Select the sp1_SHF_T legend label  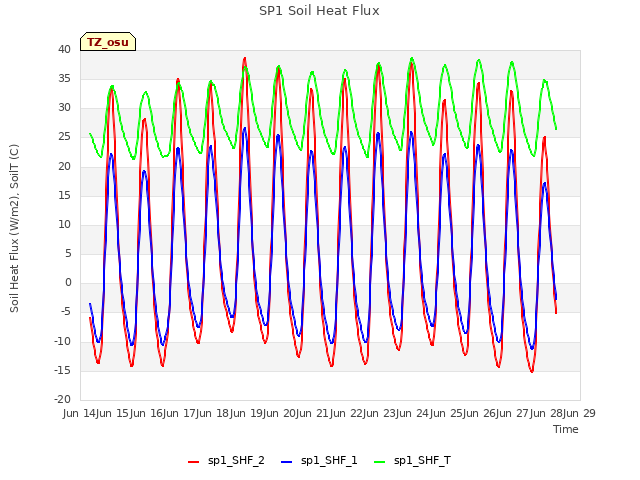(422, 461)
